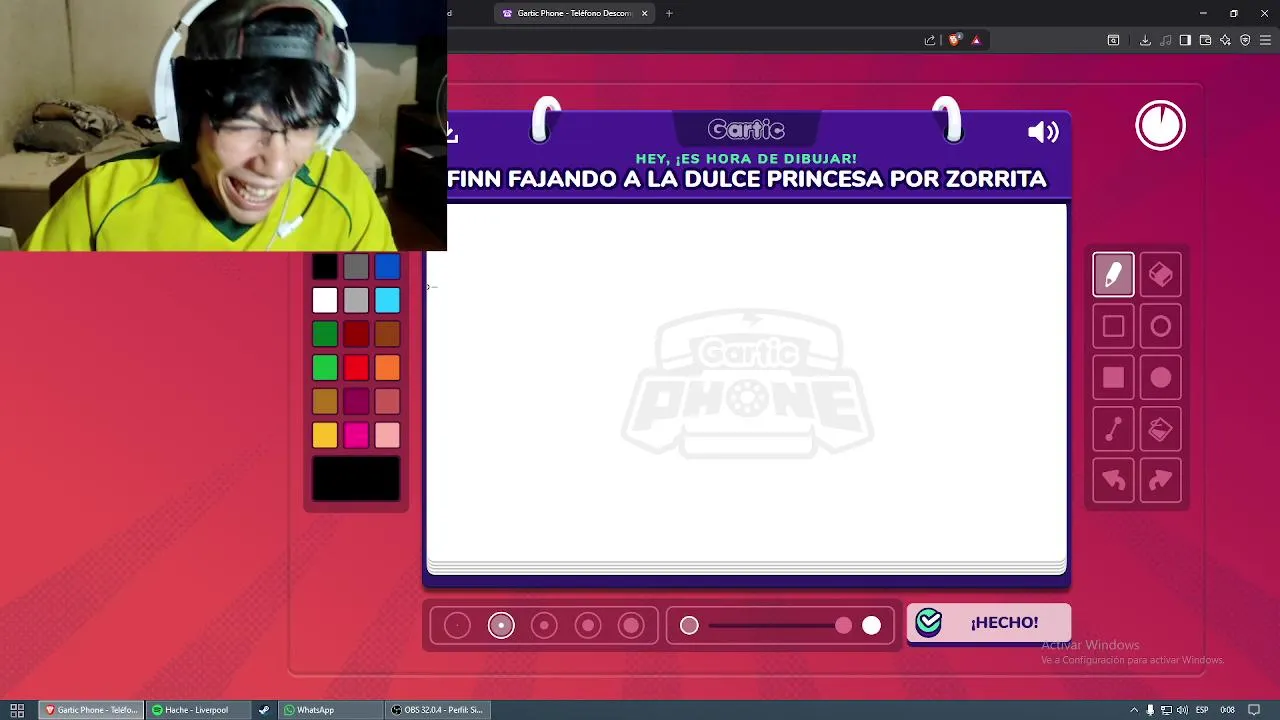The height and width of the screenshot is (720, 1280).
Task: Pick the yellow color swatch
Action: click(x=324, y=435)
